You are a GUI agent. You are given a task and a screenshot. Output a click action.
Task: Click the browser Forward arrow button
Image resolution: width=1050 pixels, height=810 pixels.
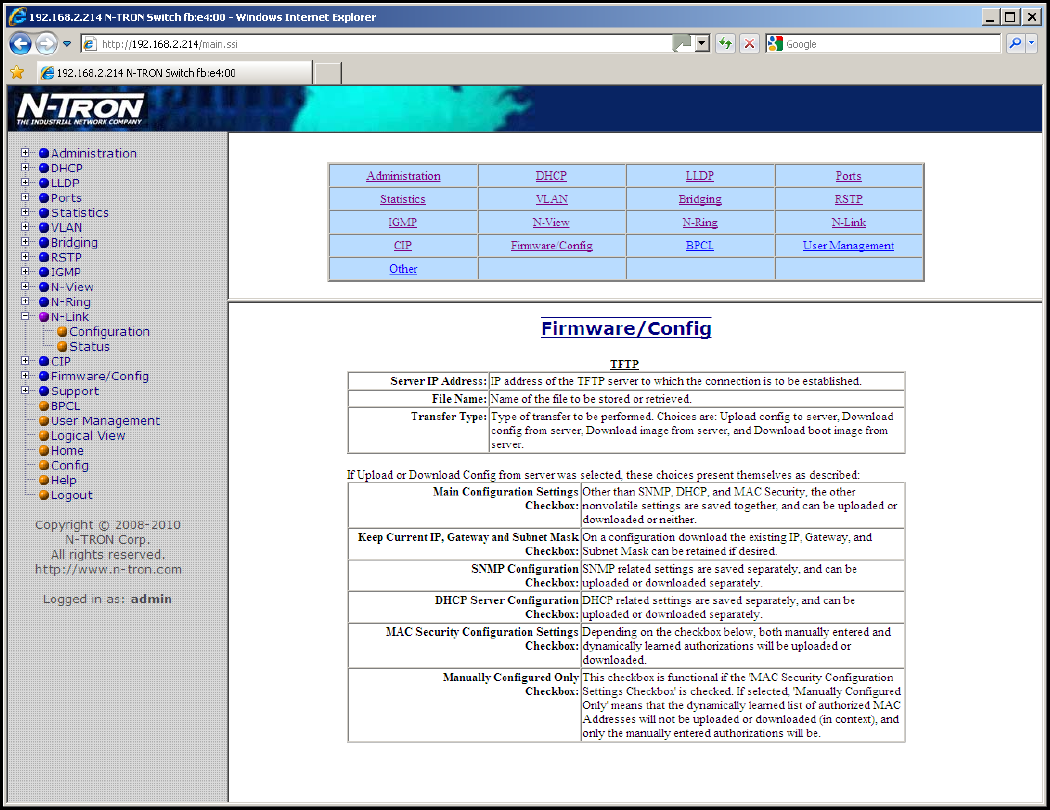click(x=46, y=44)
